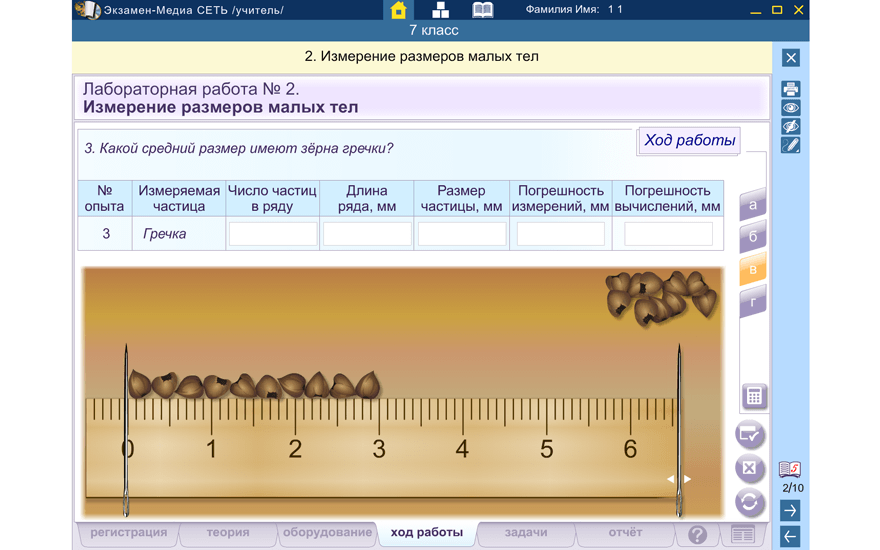
Task: Open the blocks structure icon in header
Action: click(x=440, y=10)
